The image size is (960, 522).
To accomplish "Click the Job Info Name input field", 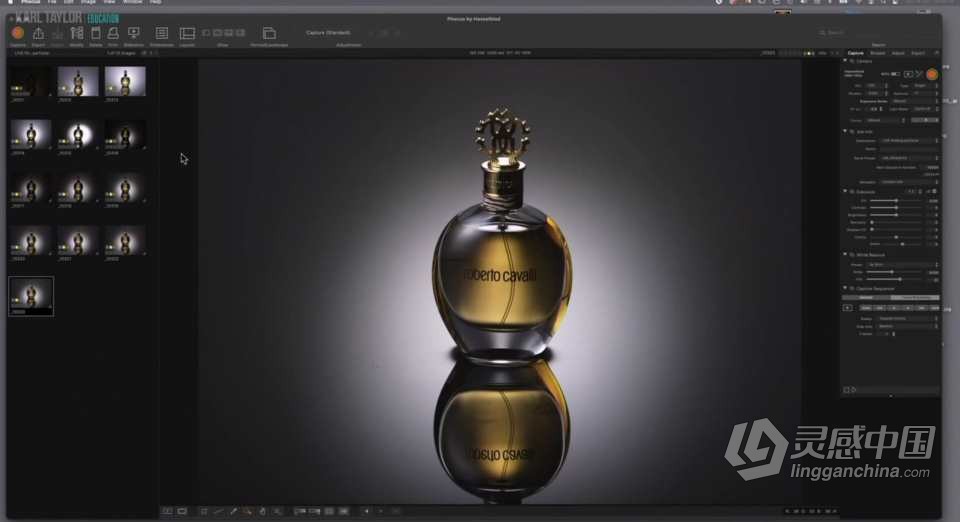I will click(x=909, y=149).
